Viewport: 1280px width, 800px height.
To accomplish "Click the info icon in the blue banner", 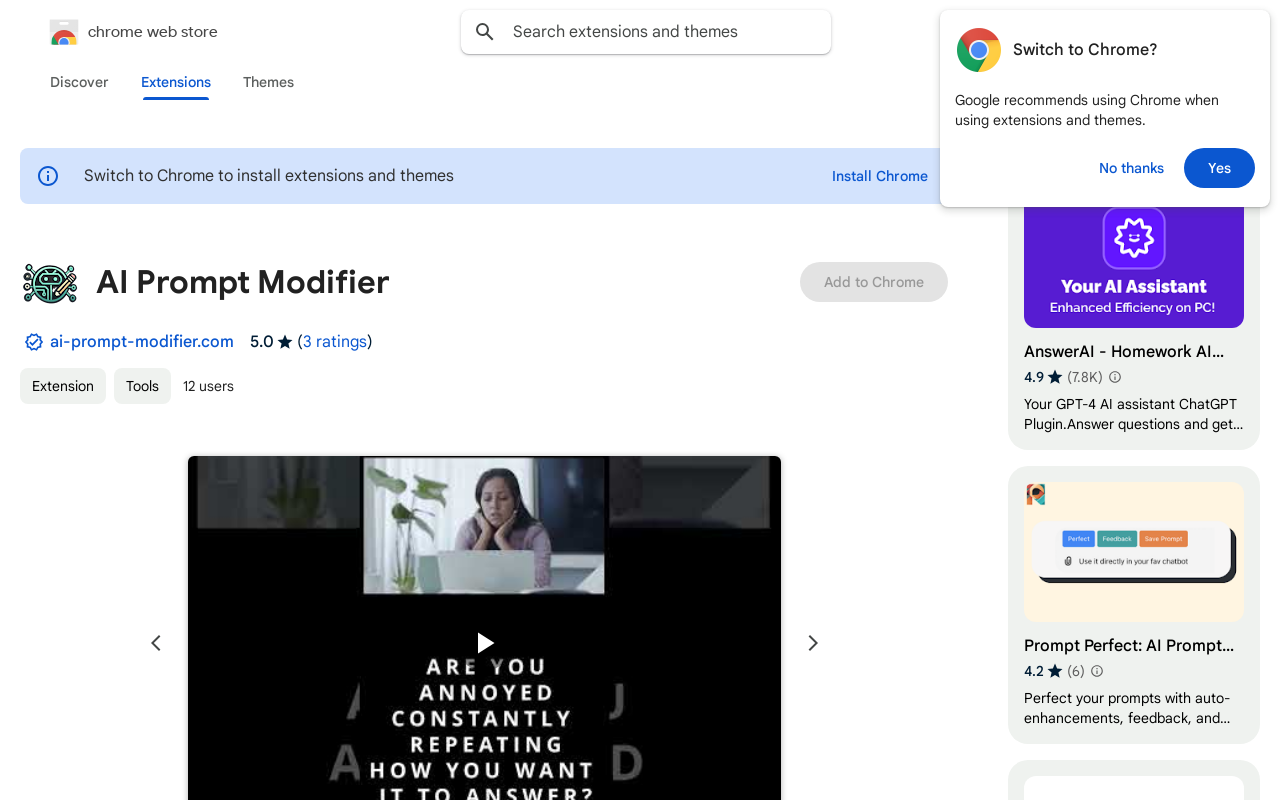I will [48, 176].
